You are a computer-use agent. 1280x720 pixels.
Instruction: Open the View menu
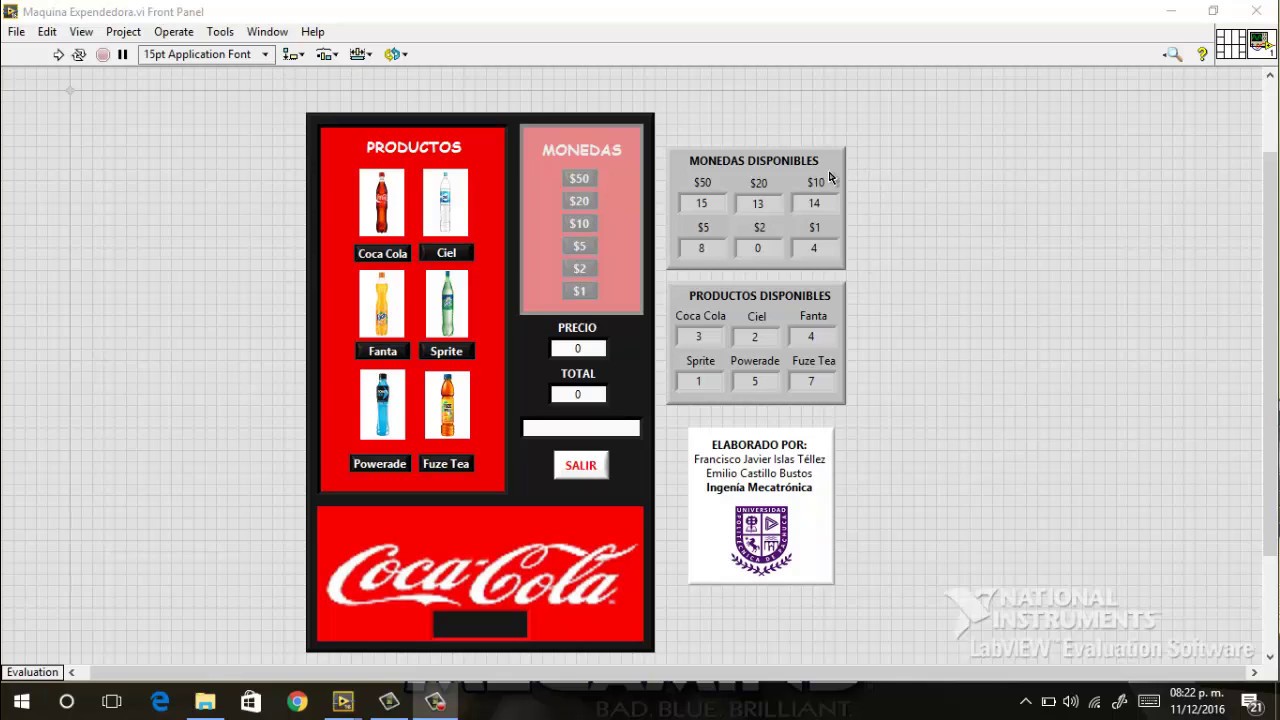click(81, 32)
